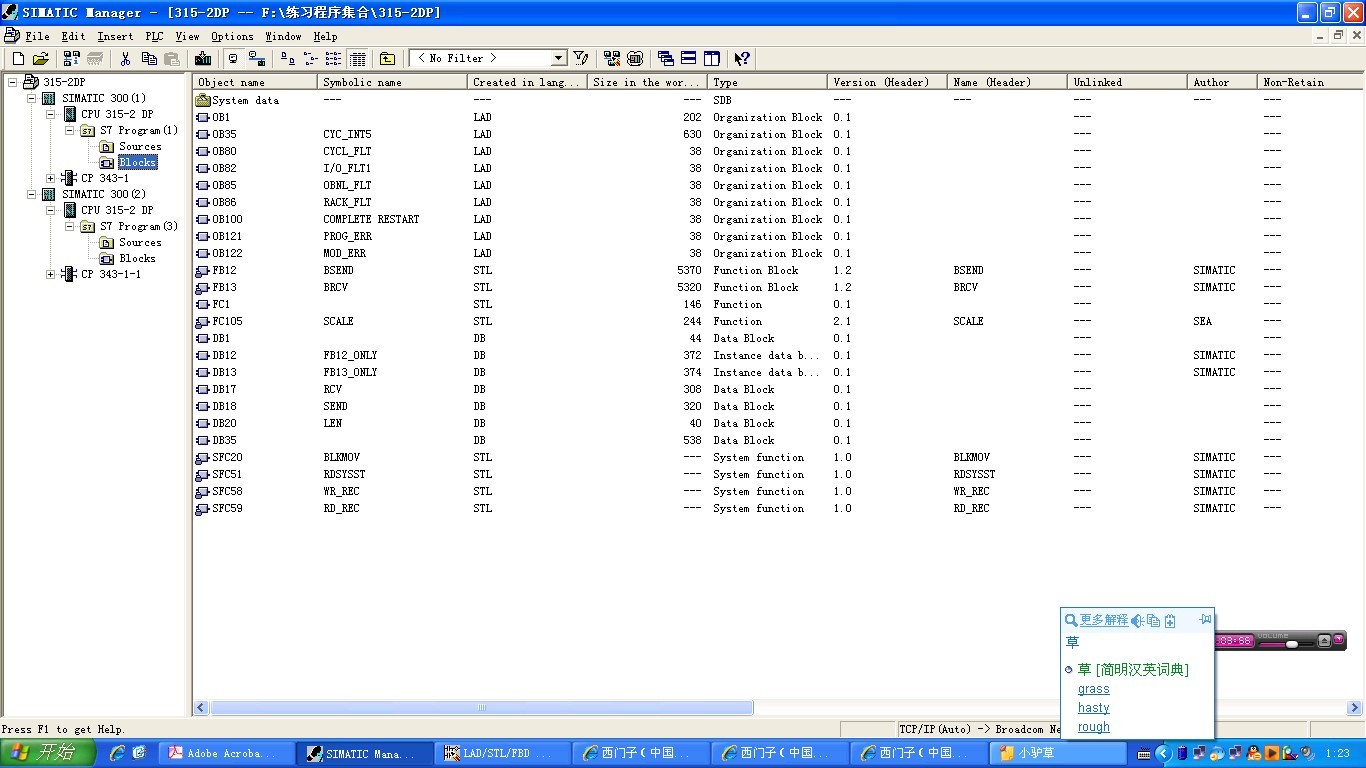
Task: Select Details view button
Action: [x=358, y=59]
